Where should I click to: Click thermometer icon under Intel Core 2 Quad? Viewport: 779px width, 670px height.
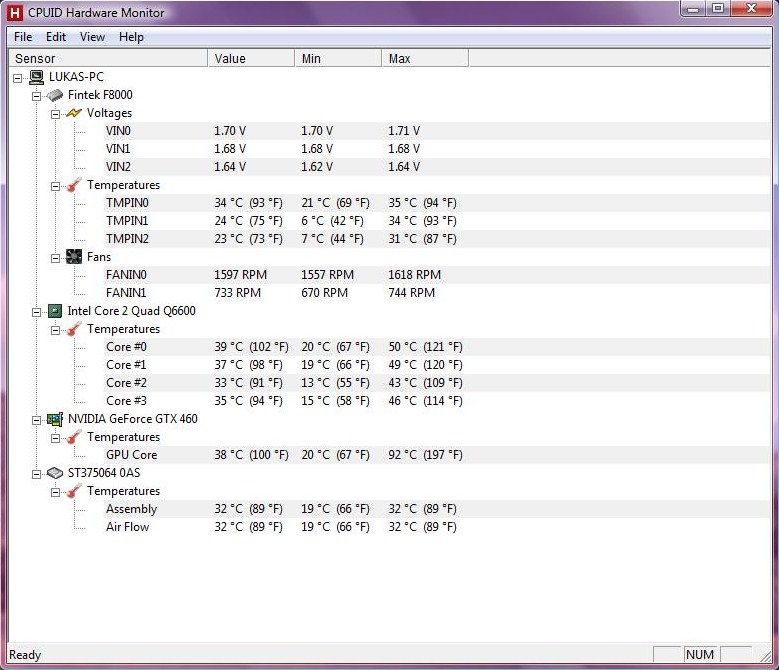point(74,329)
